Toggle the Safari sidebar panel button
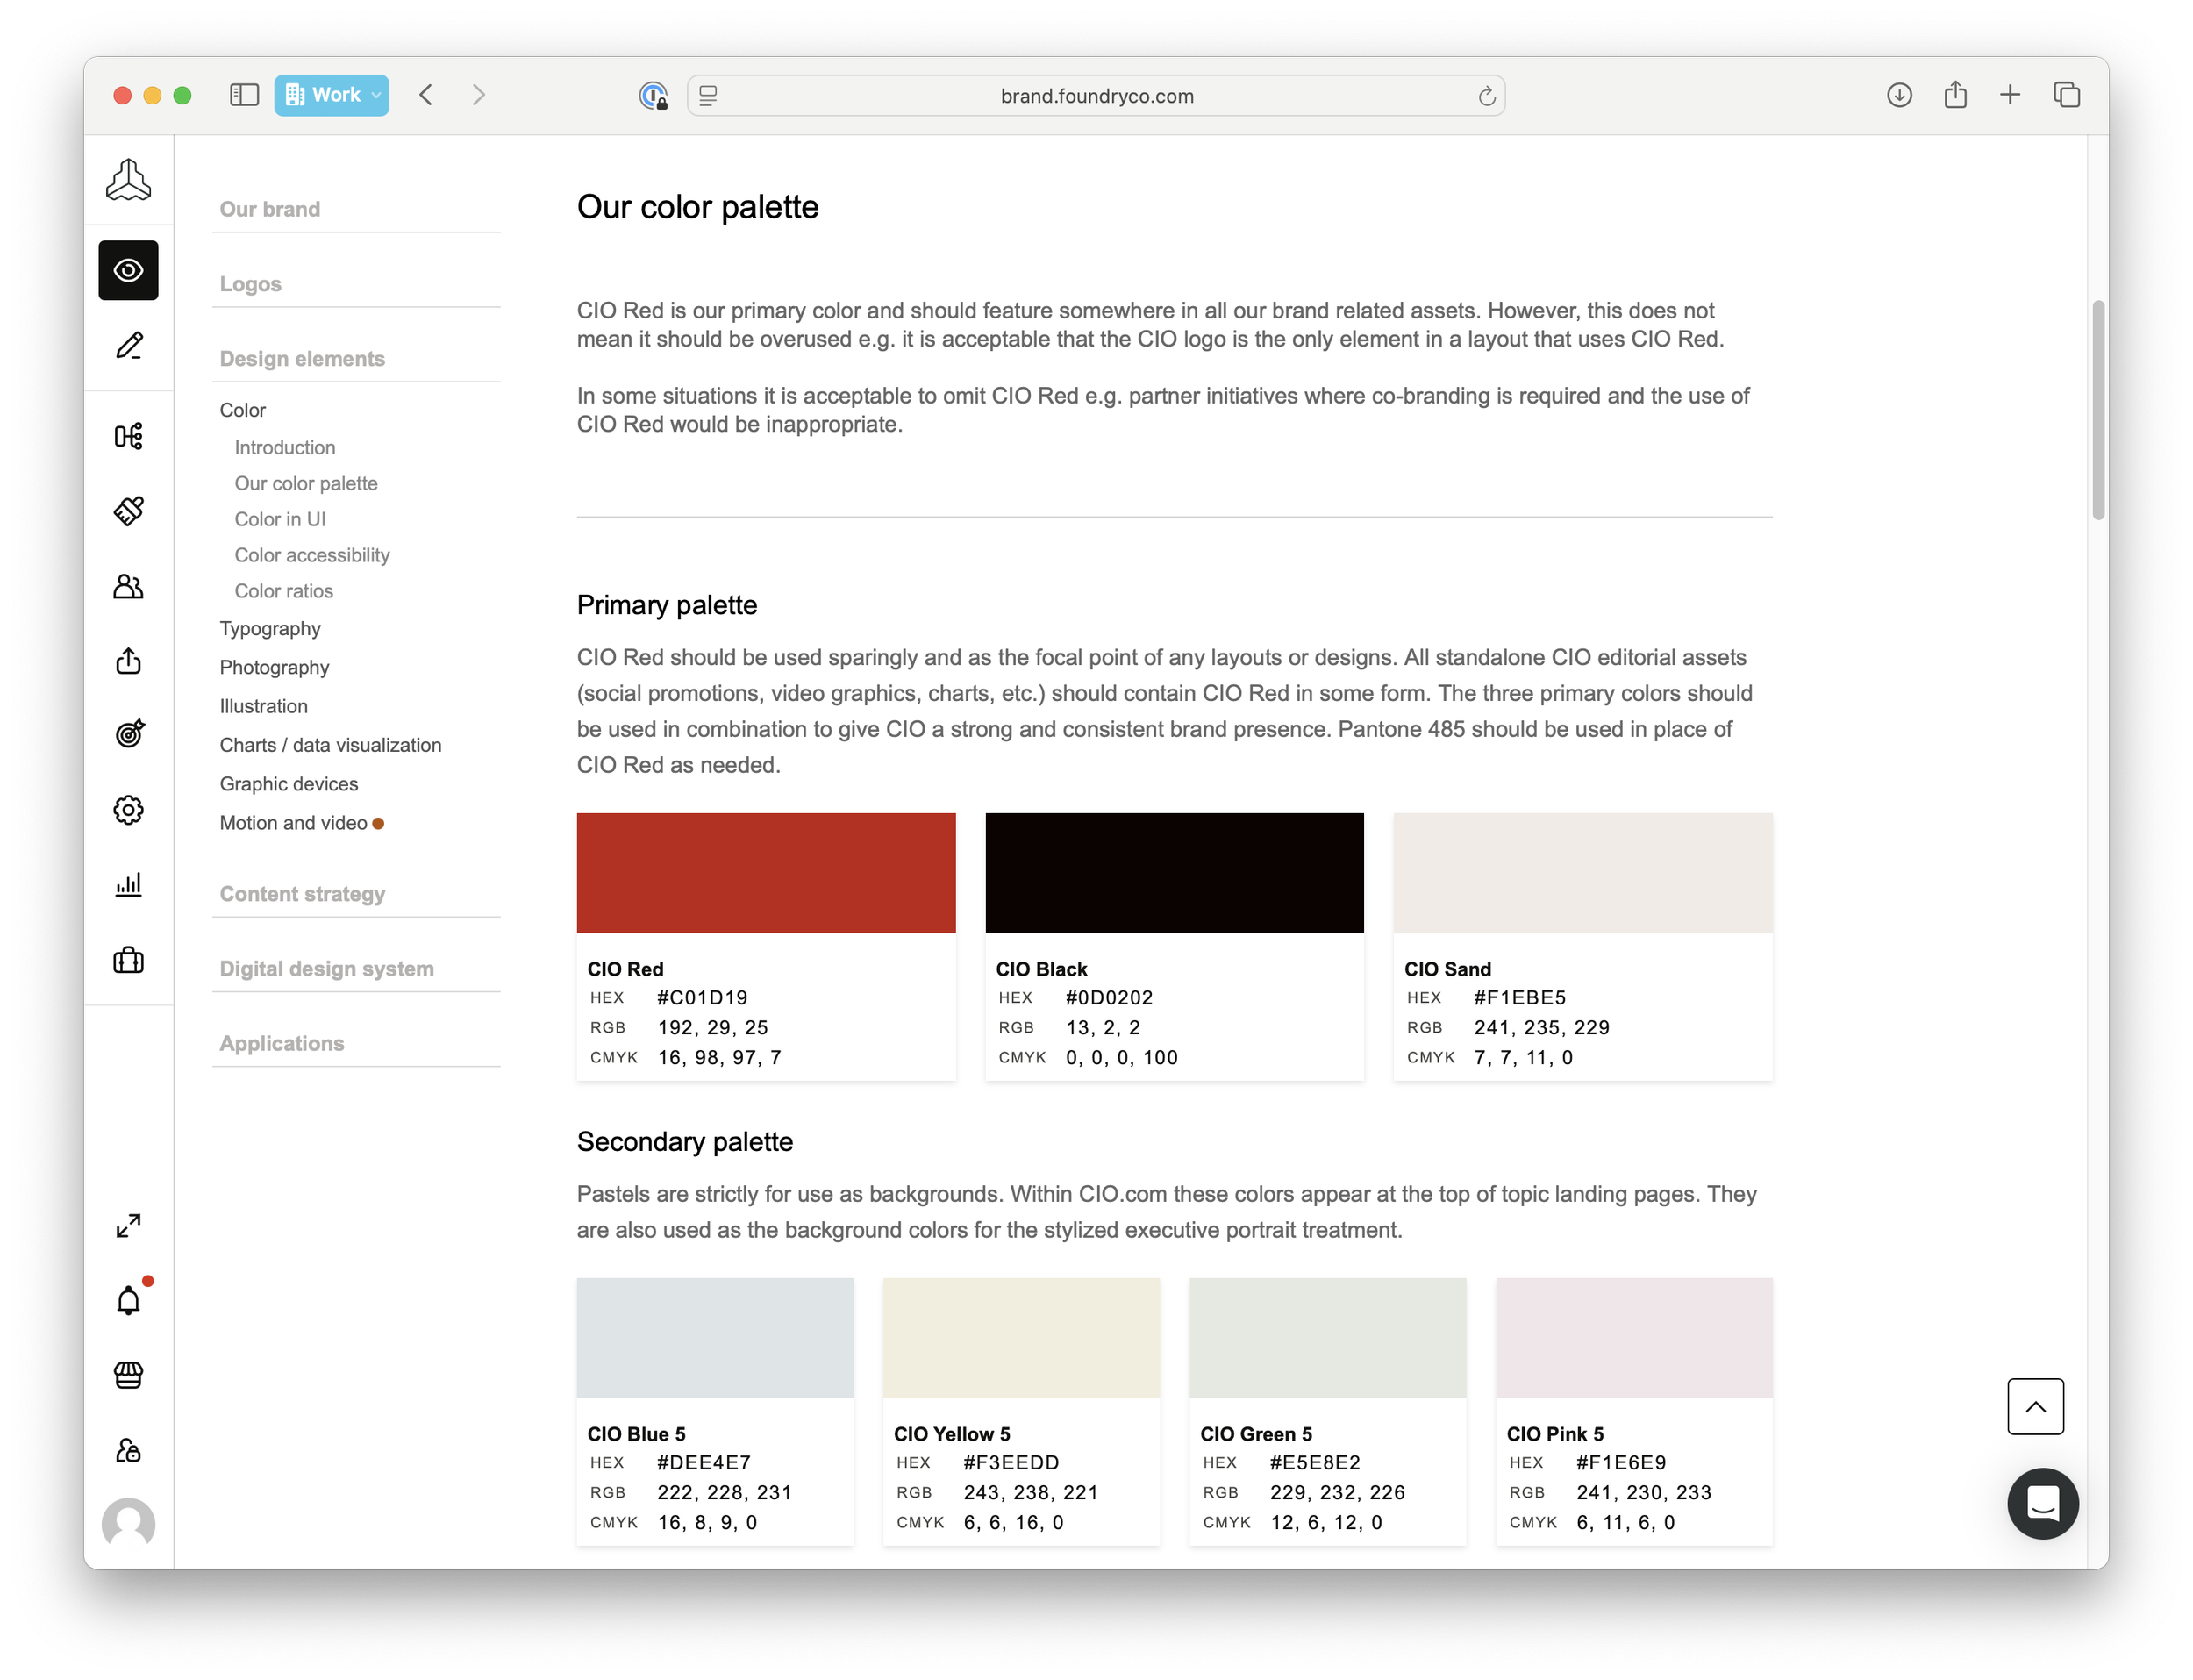The height and width of the screenshot is (1680, 2193). coord(244,95)
